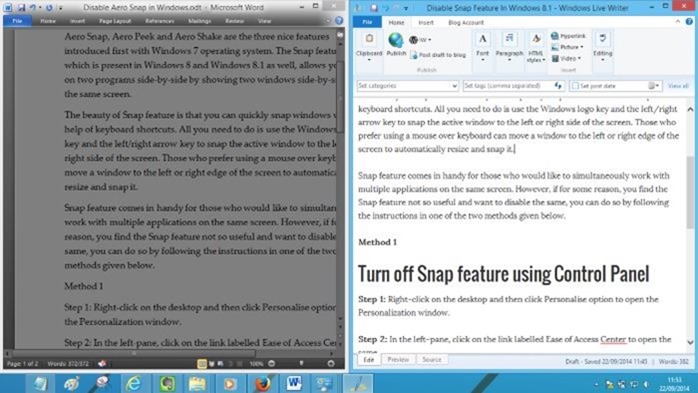This screenshot has height=393, width=698.
Task: Open the Set categories combo box
Action: click(407, 86)
